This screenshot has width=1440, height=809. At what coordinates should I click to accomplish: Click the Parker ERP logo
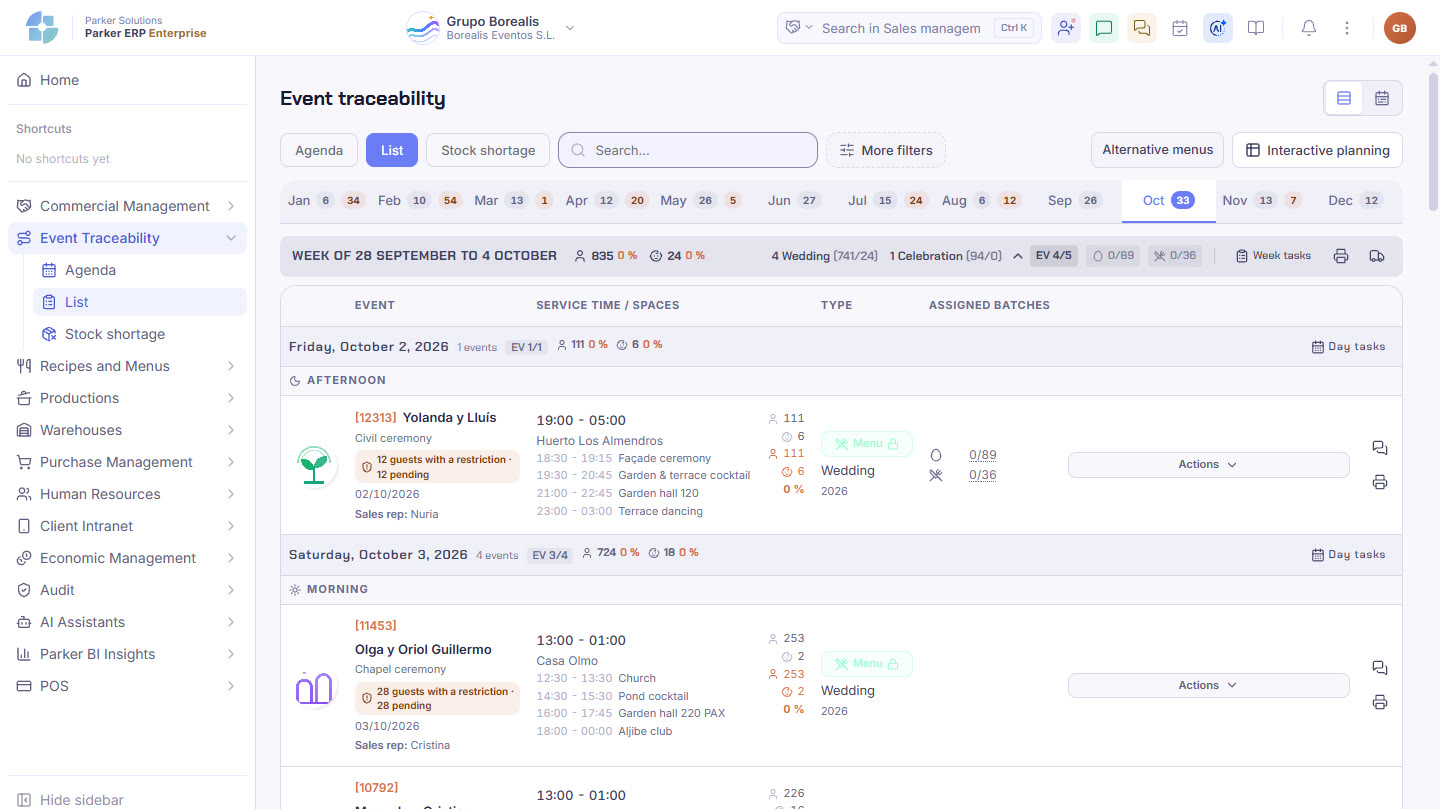coord(42,28)
